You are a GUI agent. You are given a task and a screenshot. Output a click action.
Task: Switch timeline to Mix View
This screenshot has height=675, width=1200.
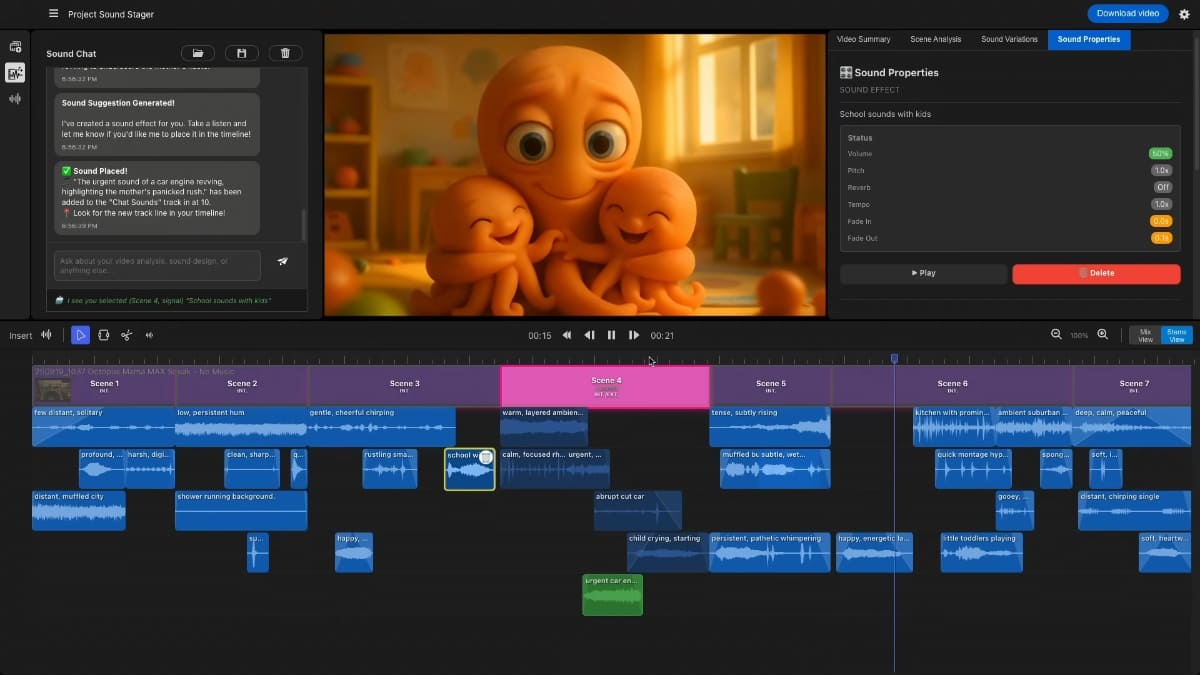(1145, 335)
